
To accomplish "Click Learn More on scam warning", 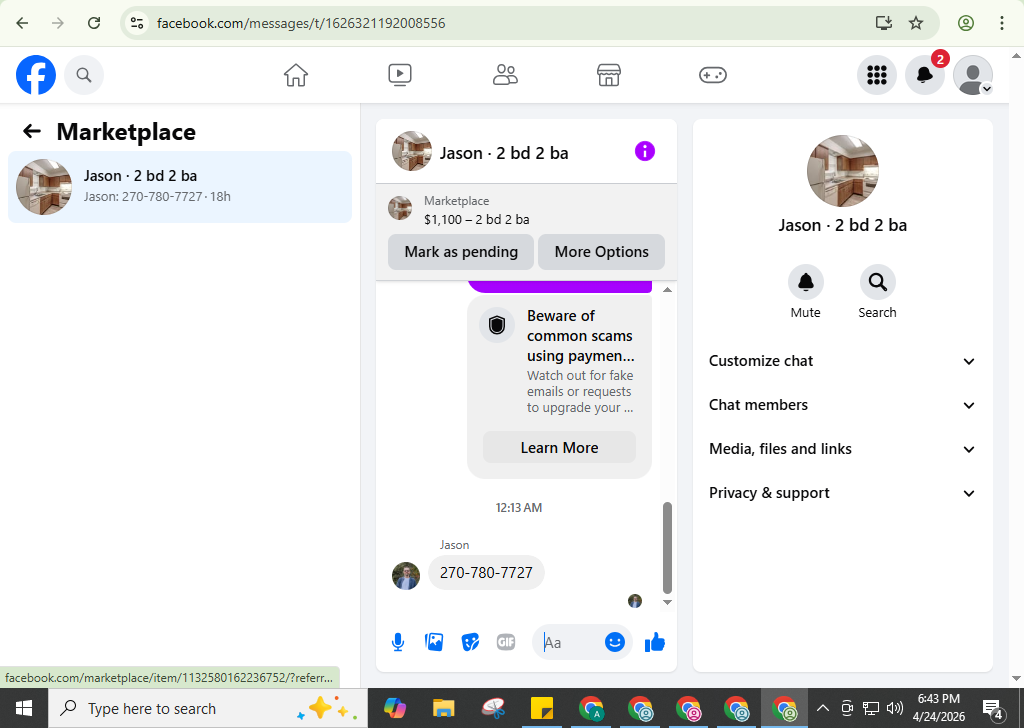I will [x=559, y=448].
